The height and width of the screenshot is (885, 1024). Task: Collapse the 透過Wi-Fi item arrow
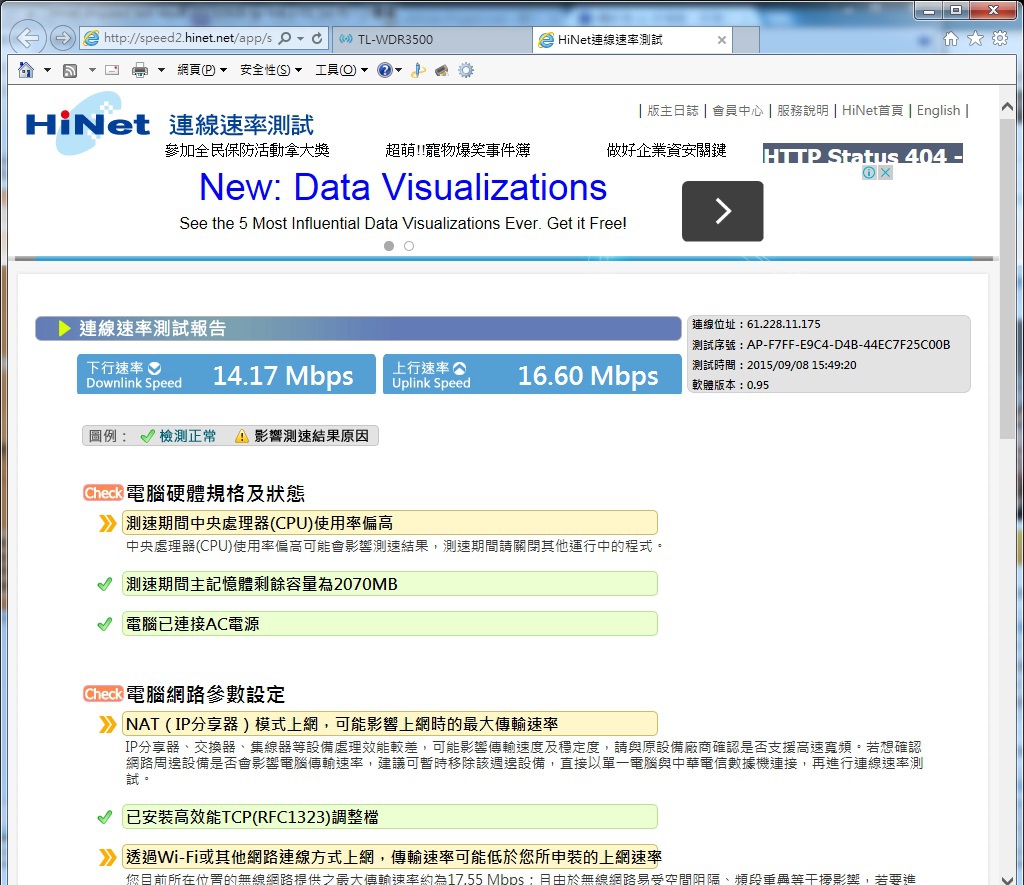click(x=107, y=857)
